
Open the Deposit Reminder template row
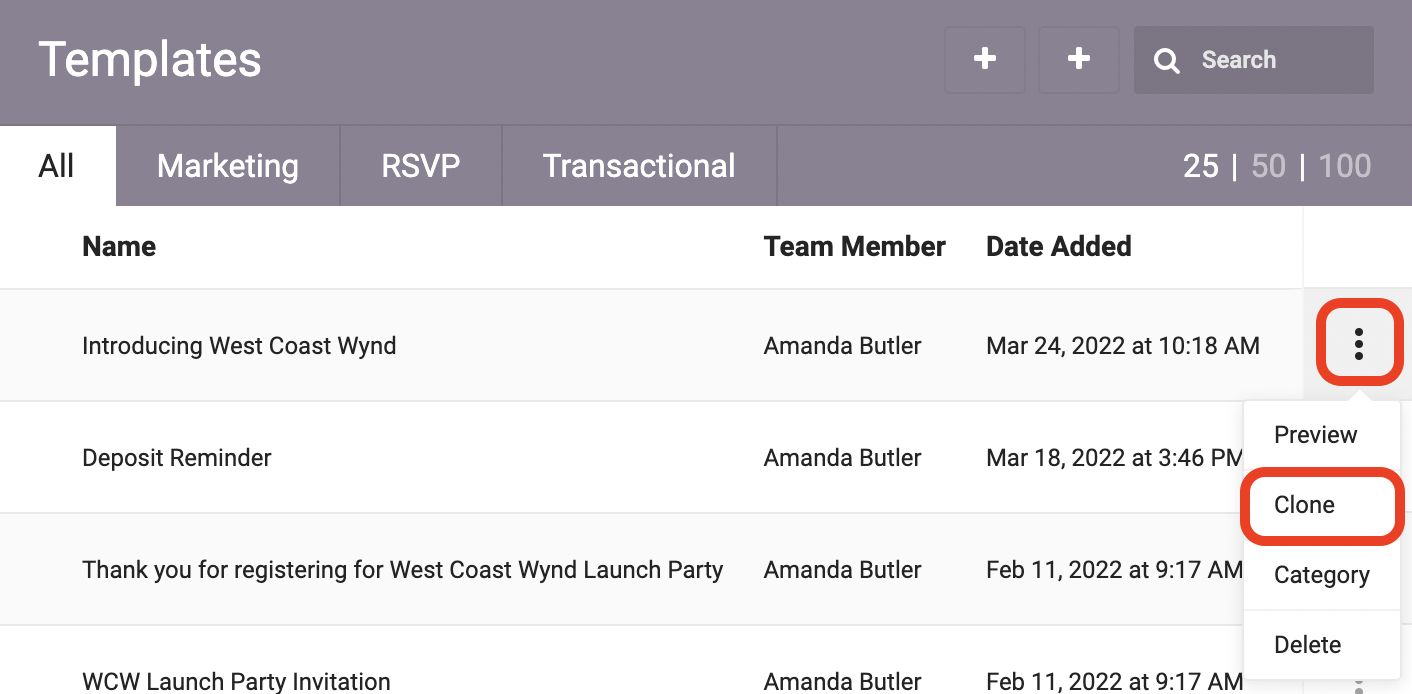[x=176, y=457]
